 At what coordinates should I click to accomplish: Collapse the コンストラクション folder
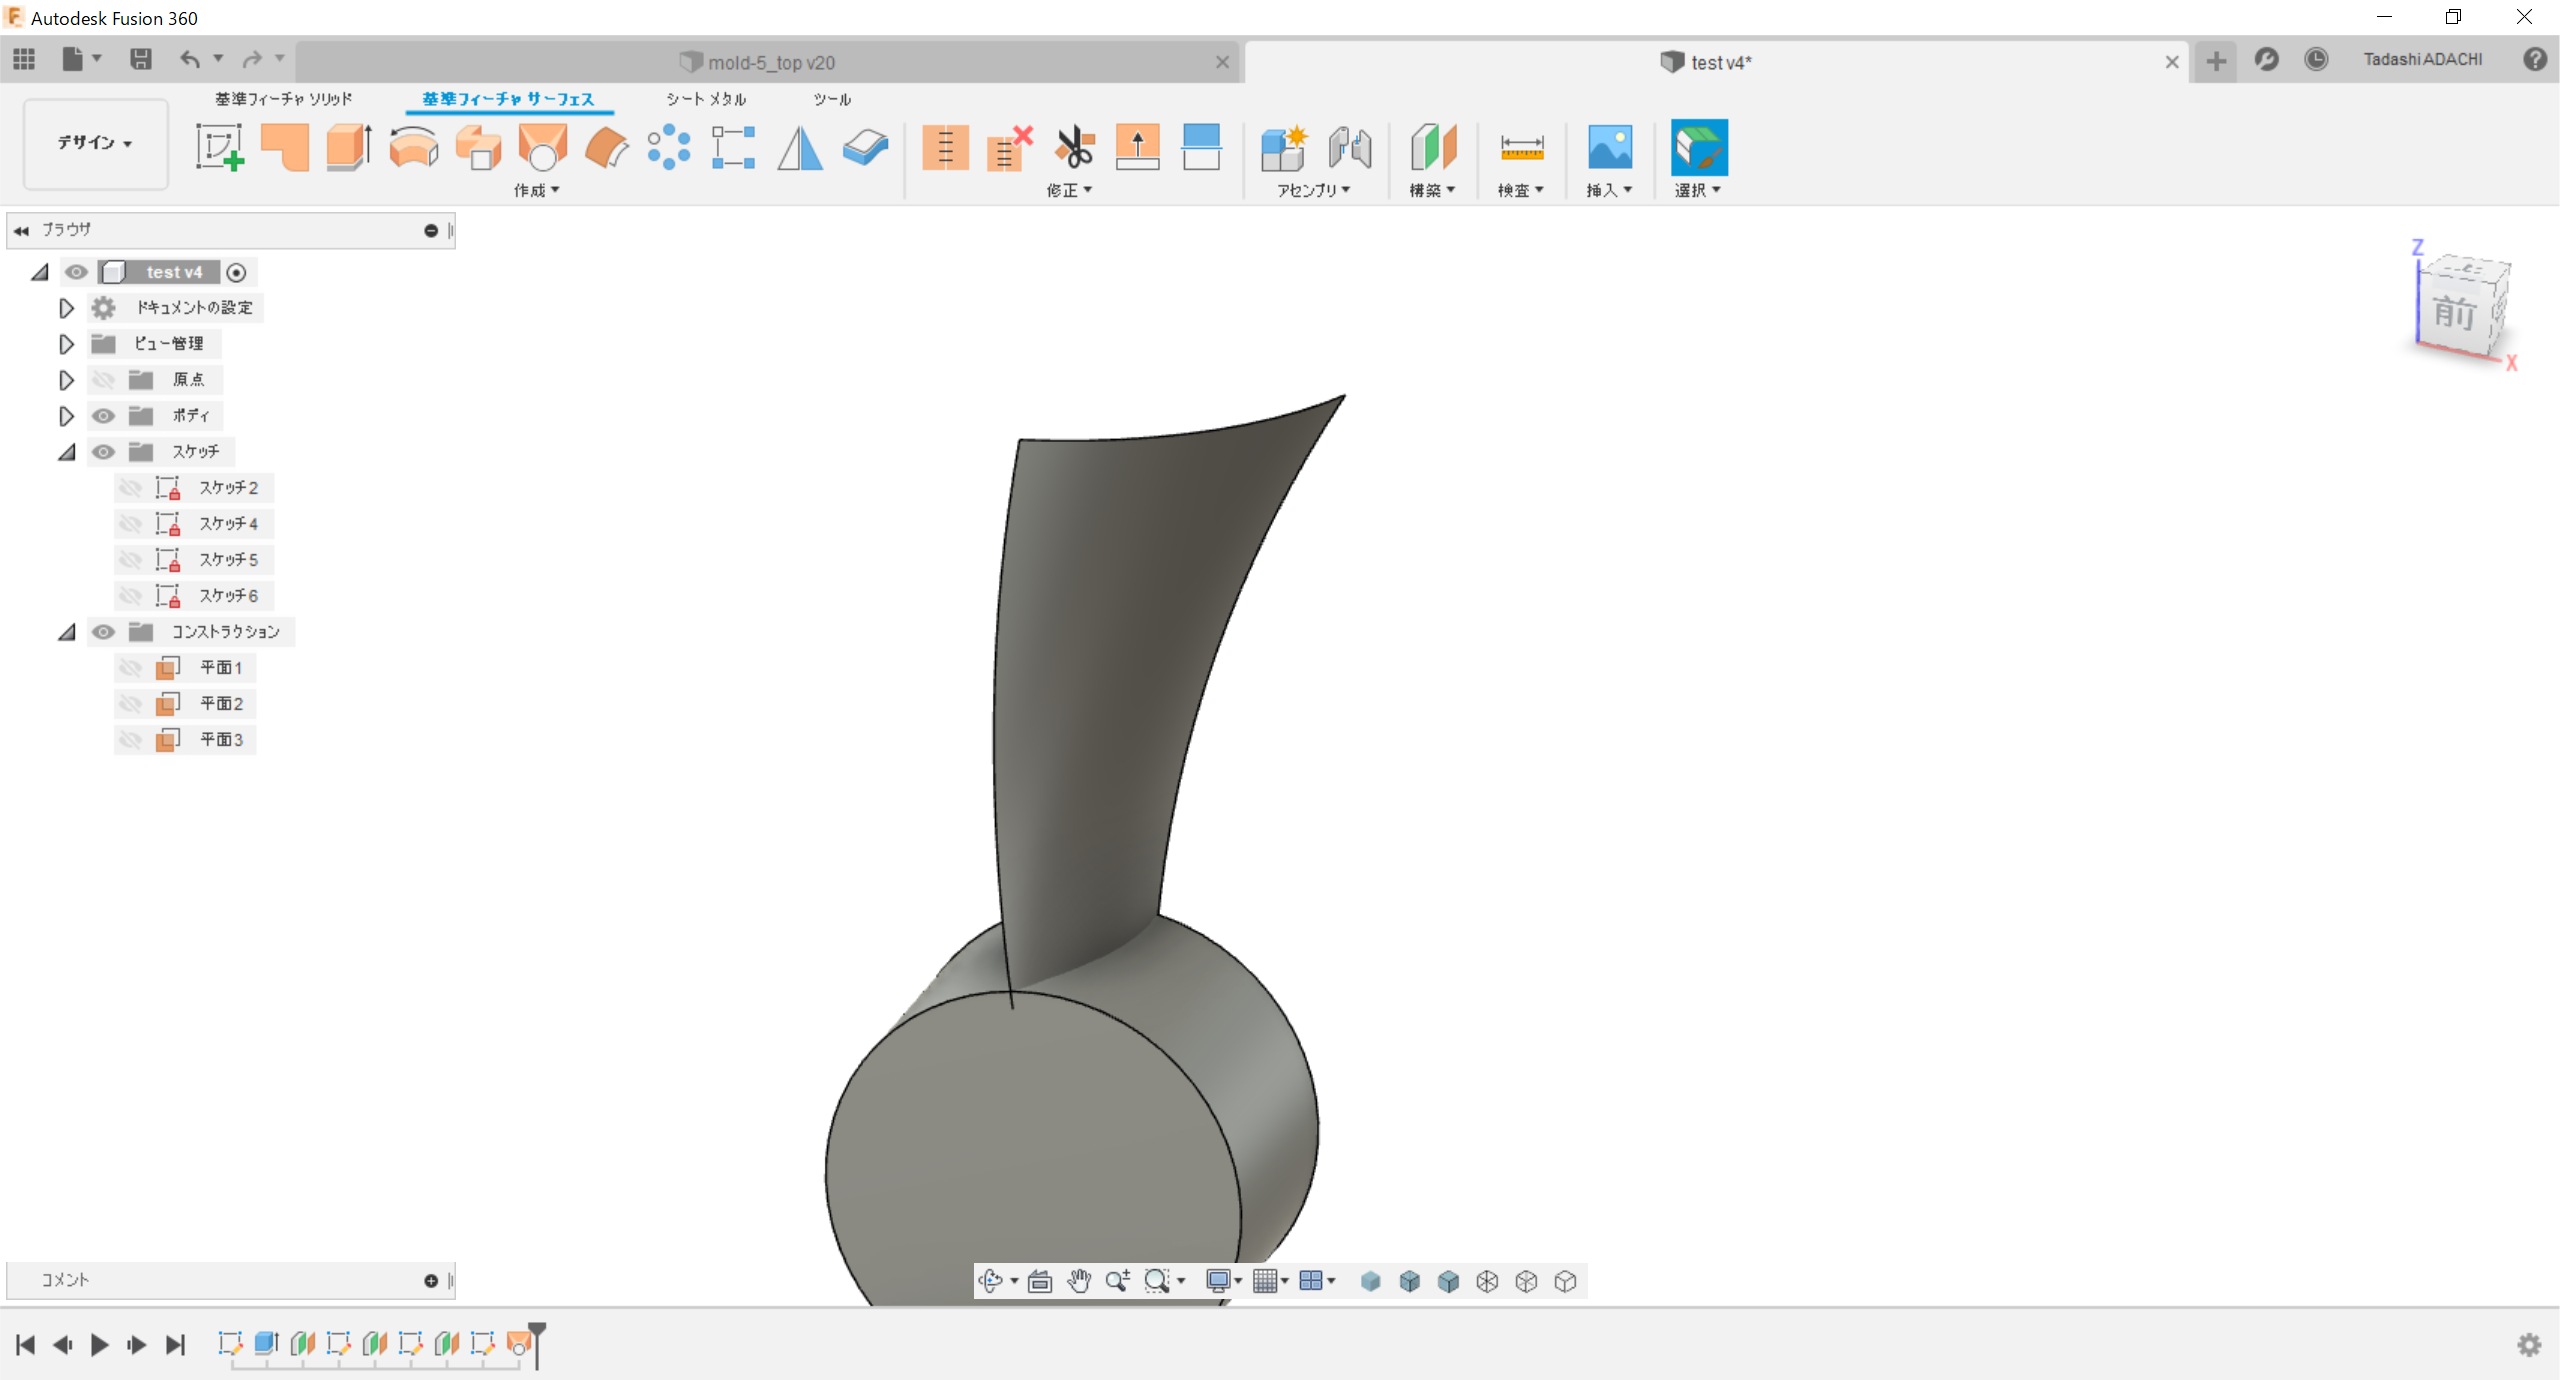point(66,632)
